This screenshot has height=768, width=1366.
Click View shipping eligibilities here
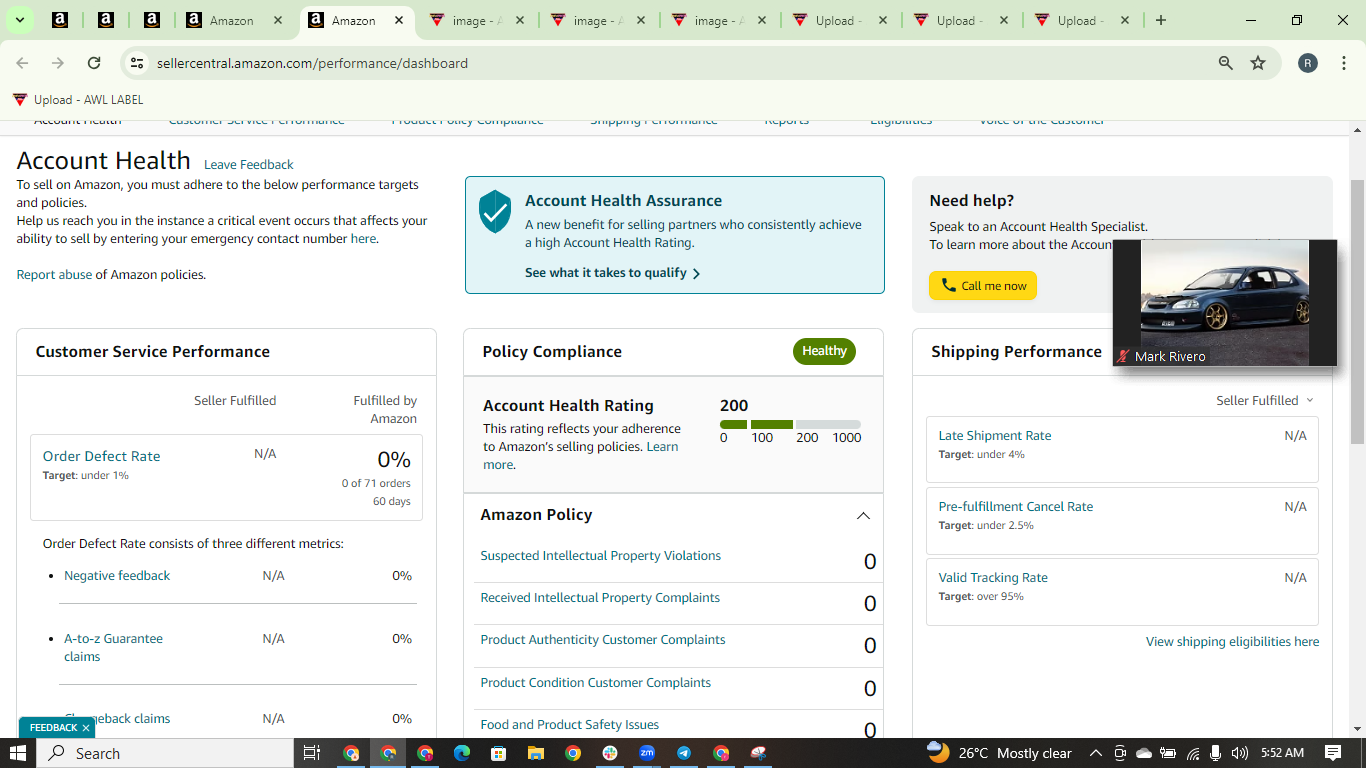1233,642
